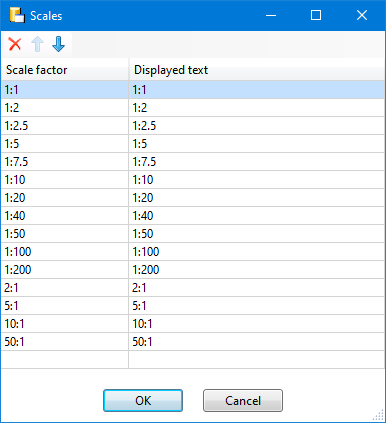Sort by the Scale factor column header
The image size is (386, 423).
[65, 70]
